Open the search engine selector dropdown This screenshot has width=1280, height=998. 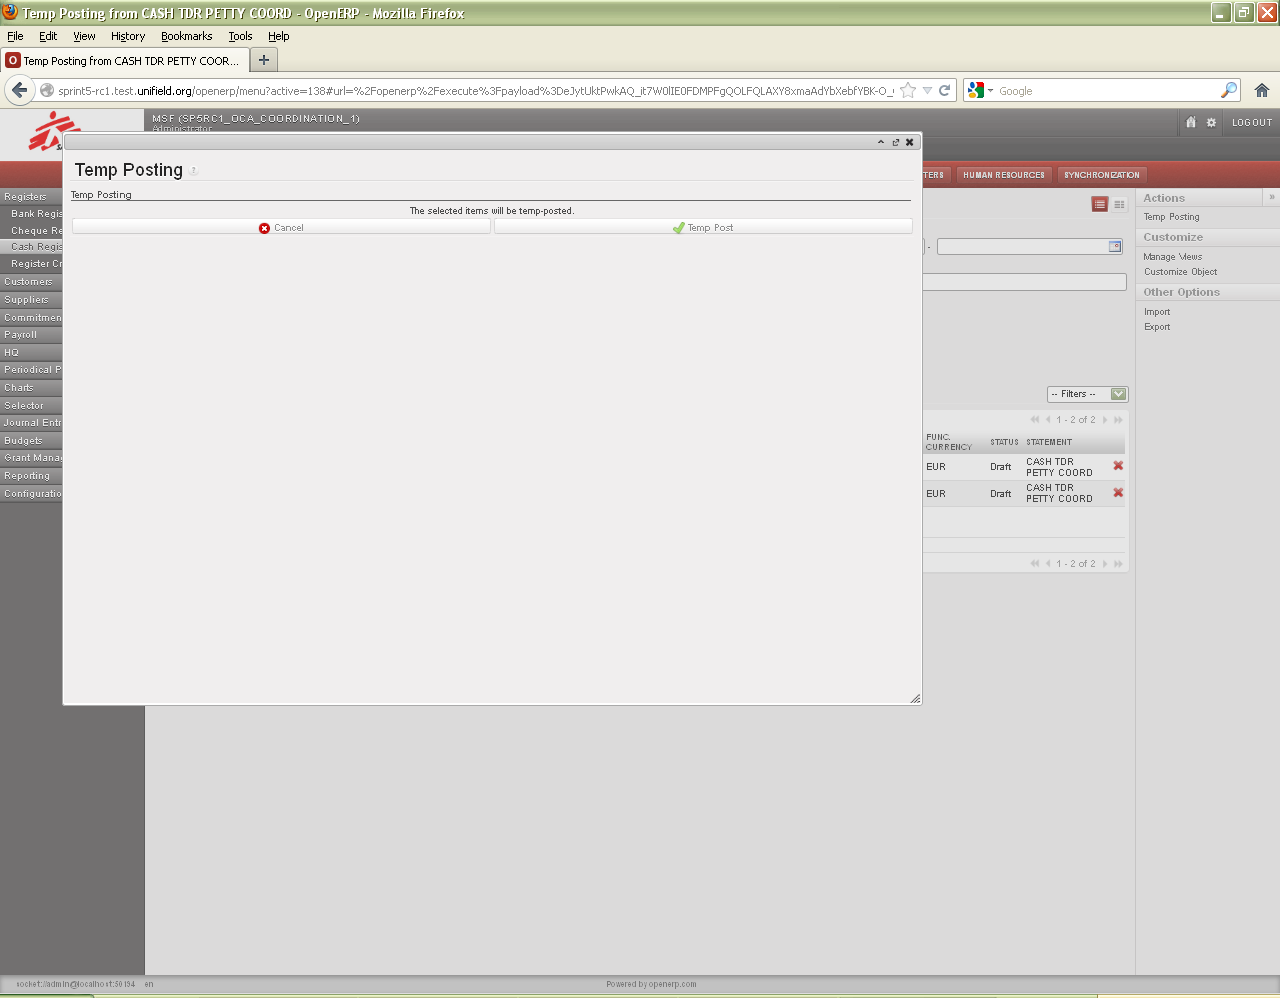pos(980,90)
